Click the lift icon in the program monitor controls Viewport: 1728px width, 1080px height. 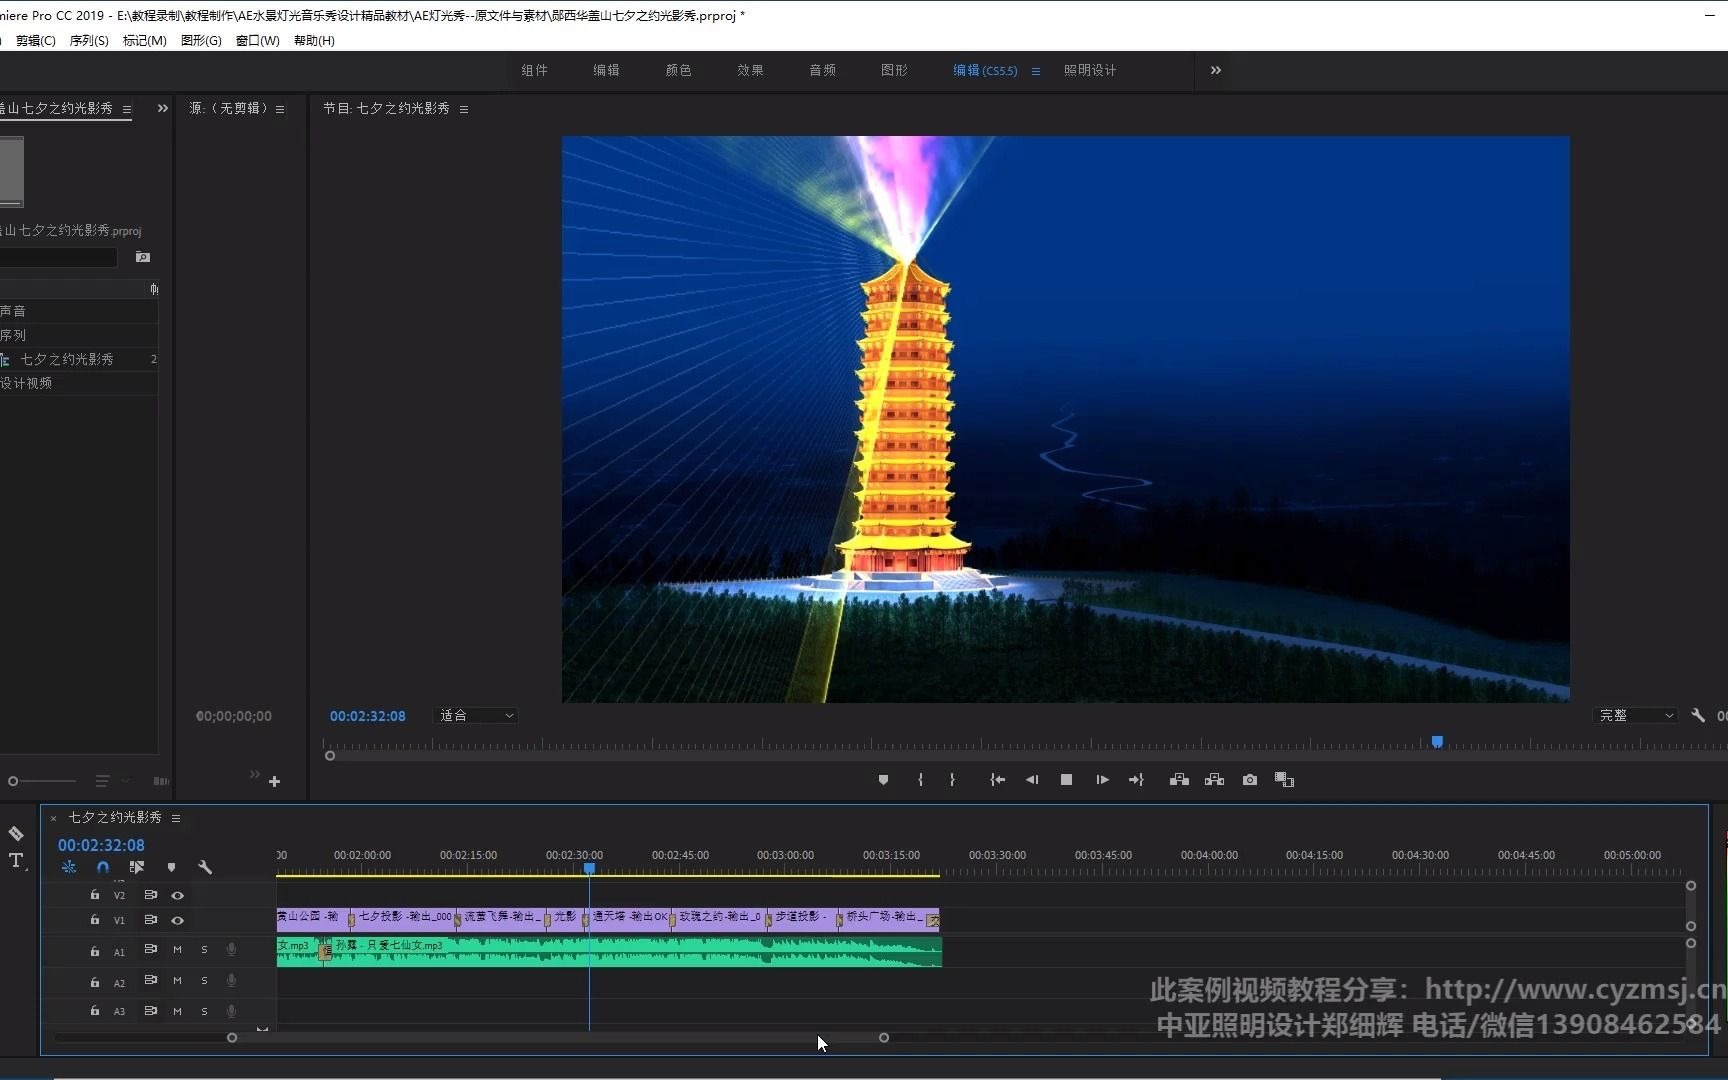1179,780
